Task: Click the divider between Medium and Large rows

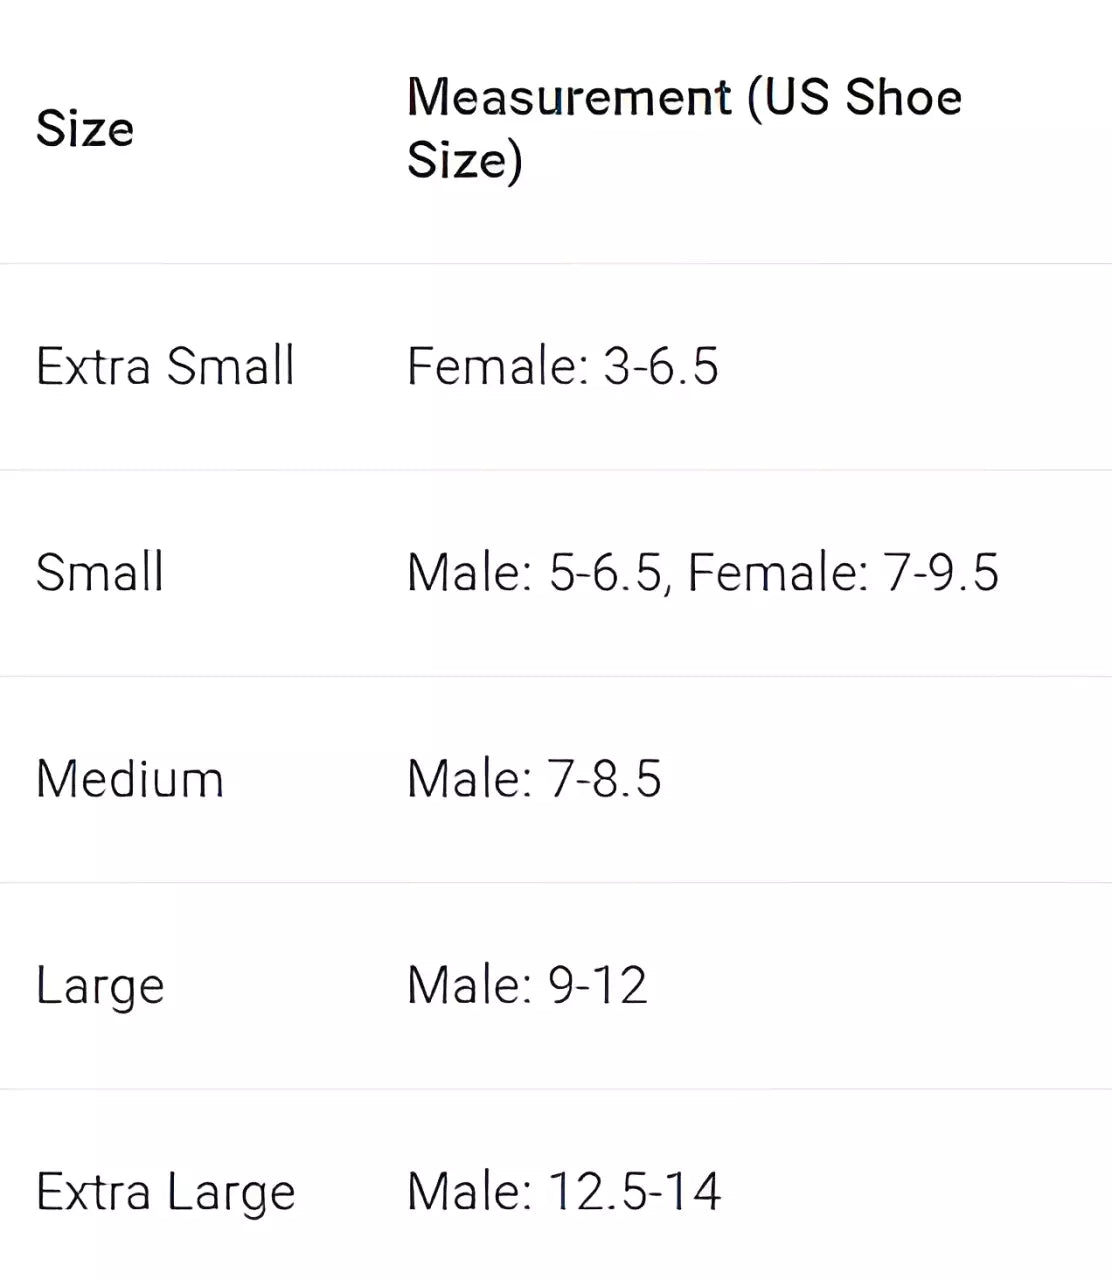Action: pyautogui.click(x=556, y=883)
